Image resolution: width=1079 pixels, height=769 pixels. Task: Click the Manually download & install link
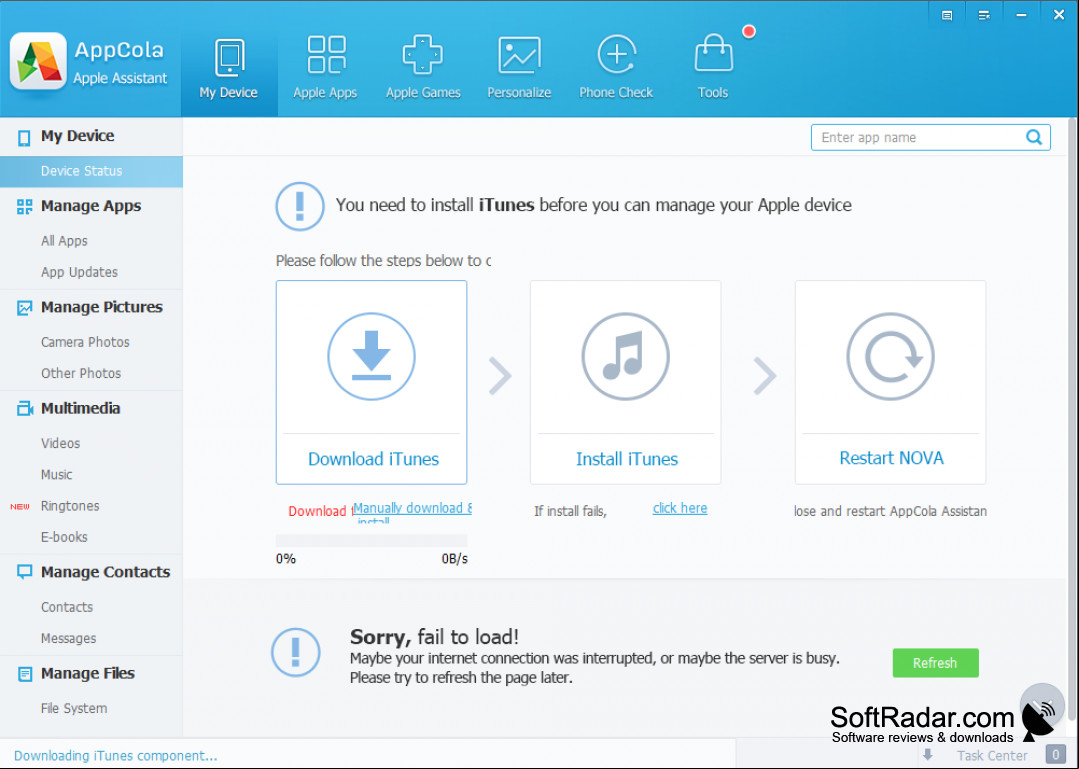click(412, 511)
